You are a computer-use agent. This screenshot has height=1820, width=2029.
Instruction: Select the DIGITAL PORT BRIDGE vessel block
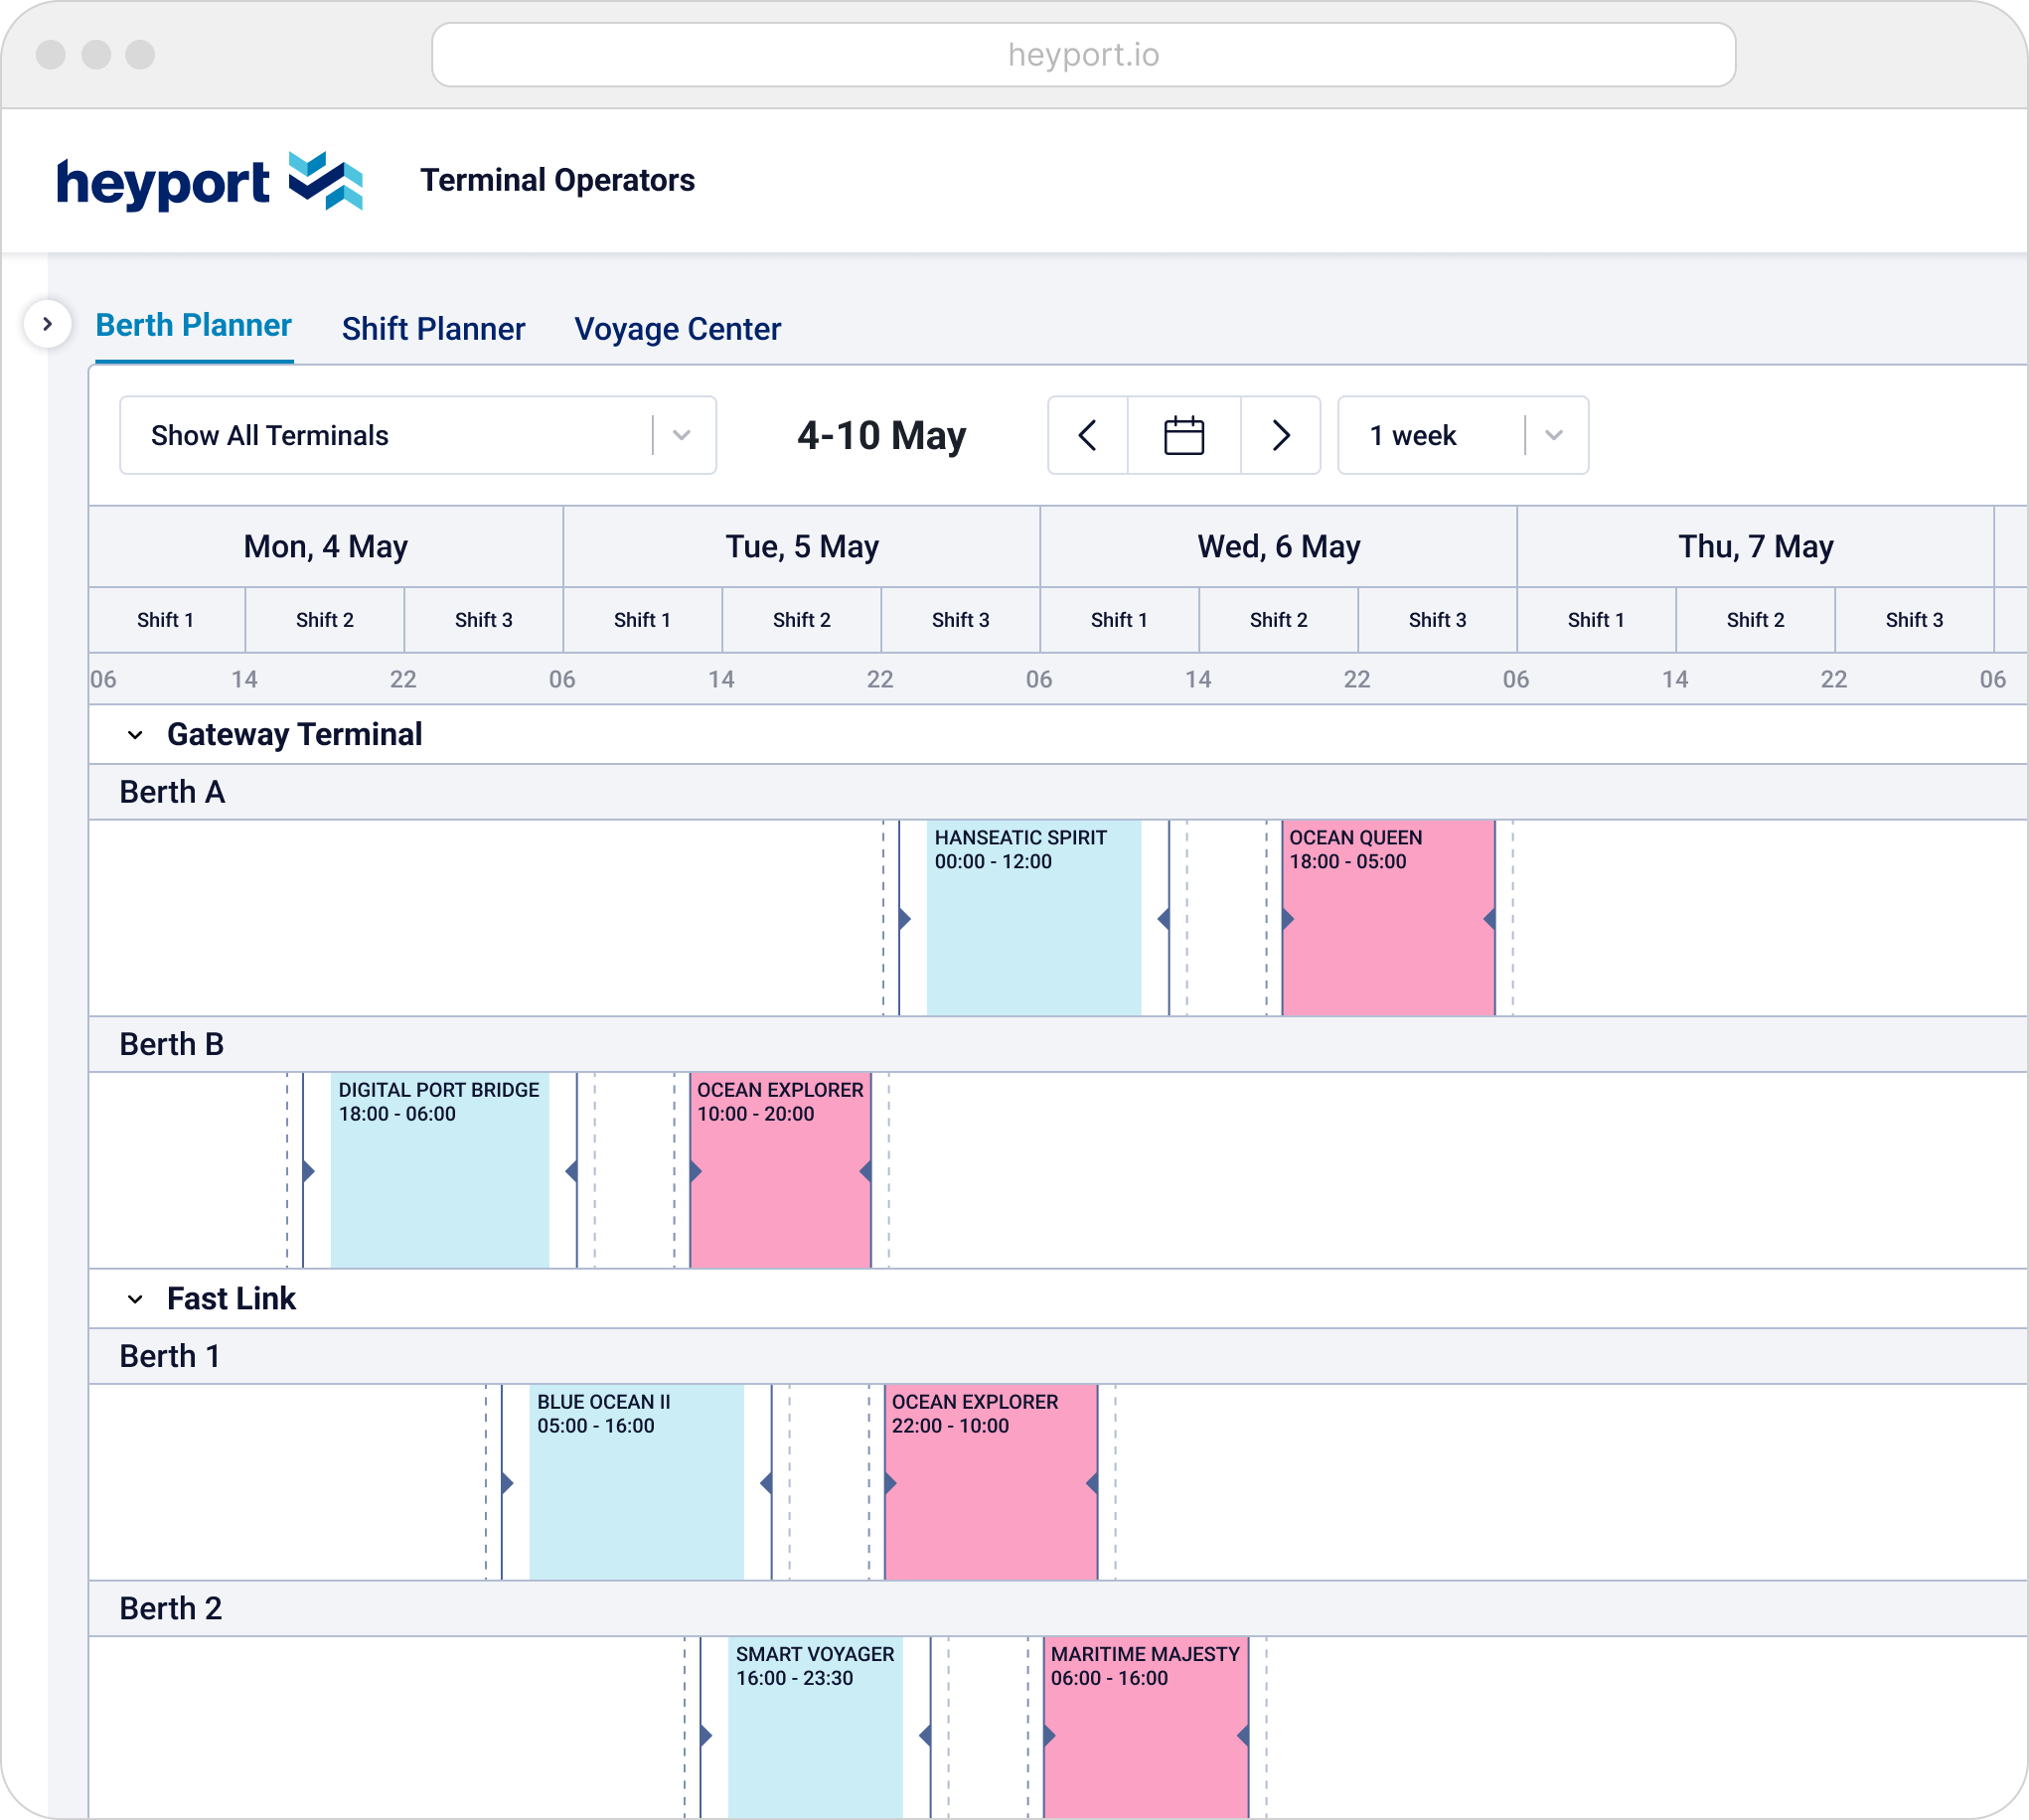tap(439, 1170)
